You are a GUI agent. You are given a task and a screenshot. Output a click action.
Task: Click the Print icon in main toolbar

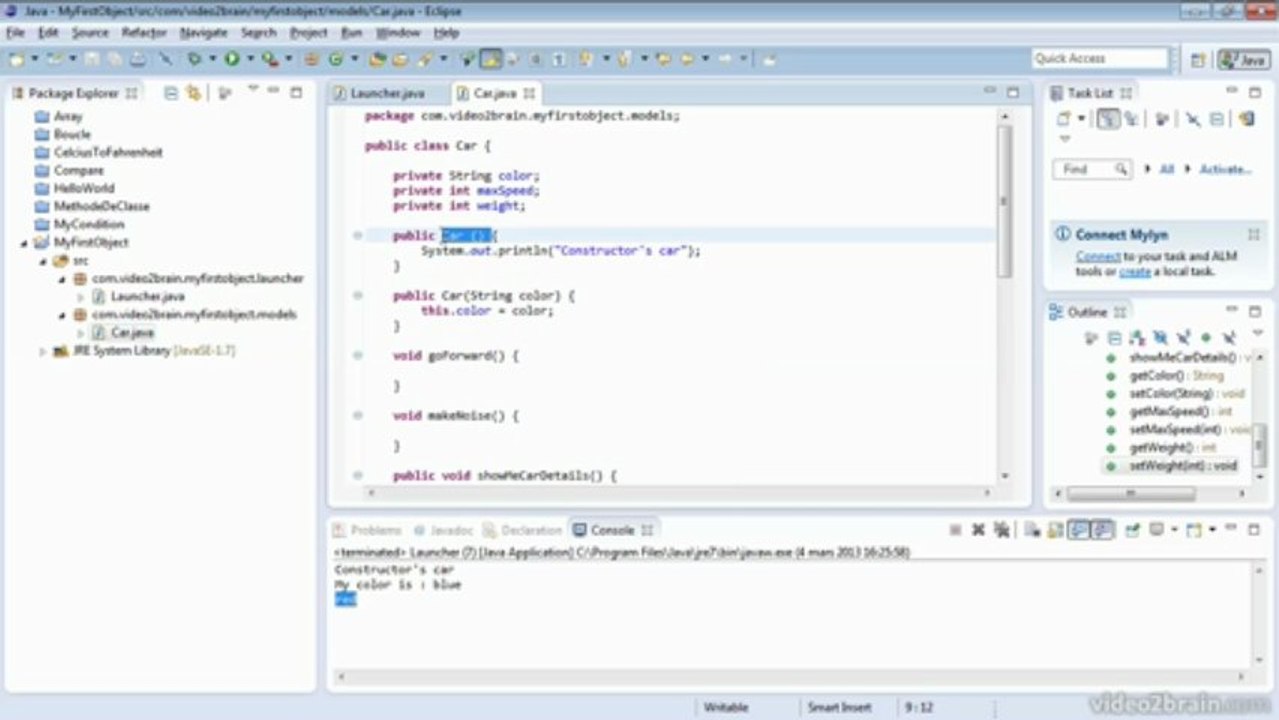click(x=137, y=59)
